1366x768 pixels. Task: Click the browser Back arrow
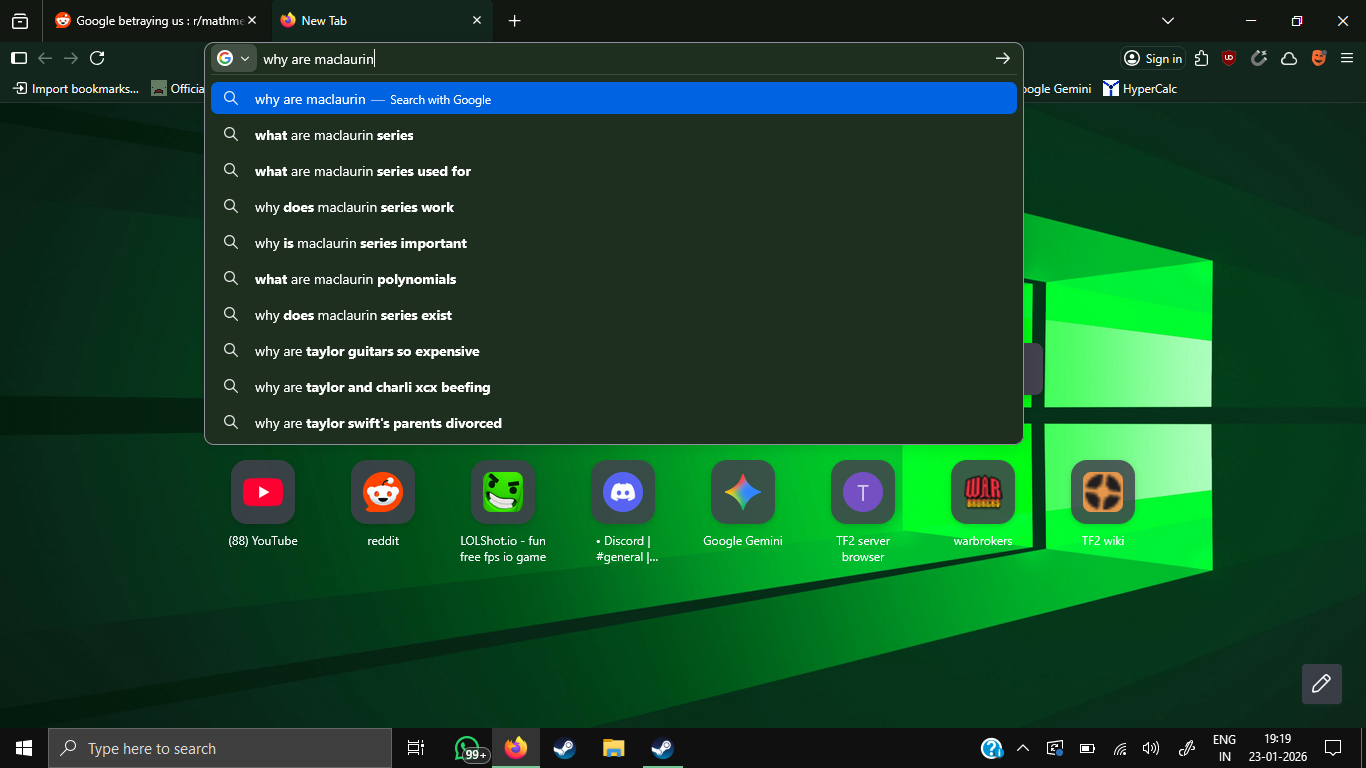click(x=45, y=58)
